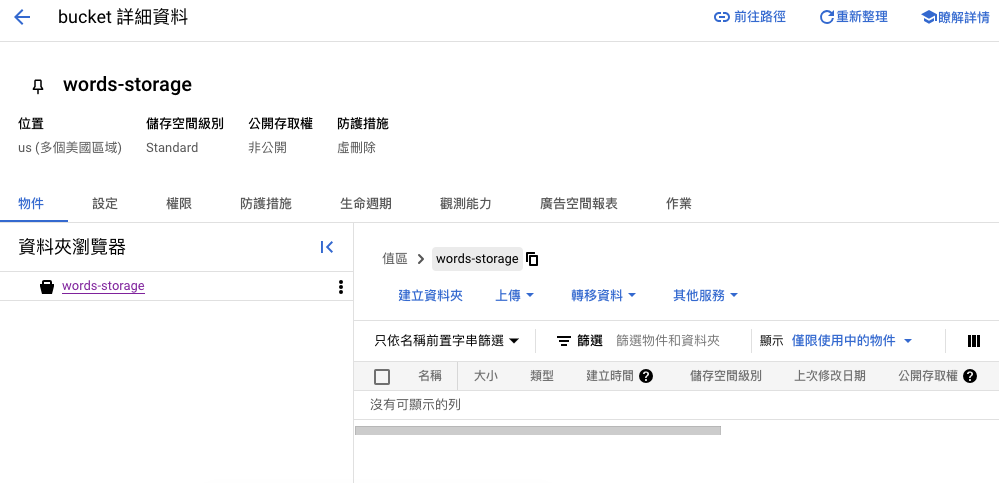Image resolution: width=999 pixels, height=483 pixels.
Task: Click the 非公開 public access value
Action: (x=268, y=148)
